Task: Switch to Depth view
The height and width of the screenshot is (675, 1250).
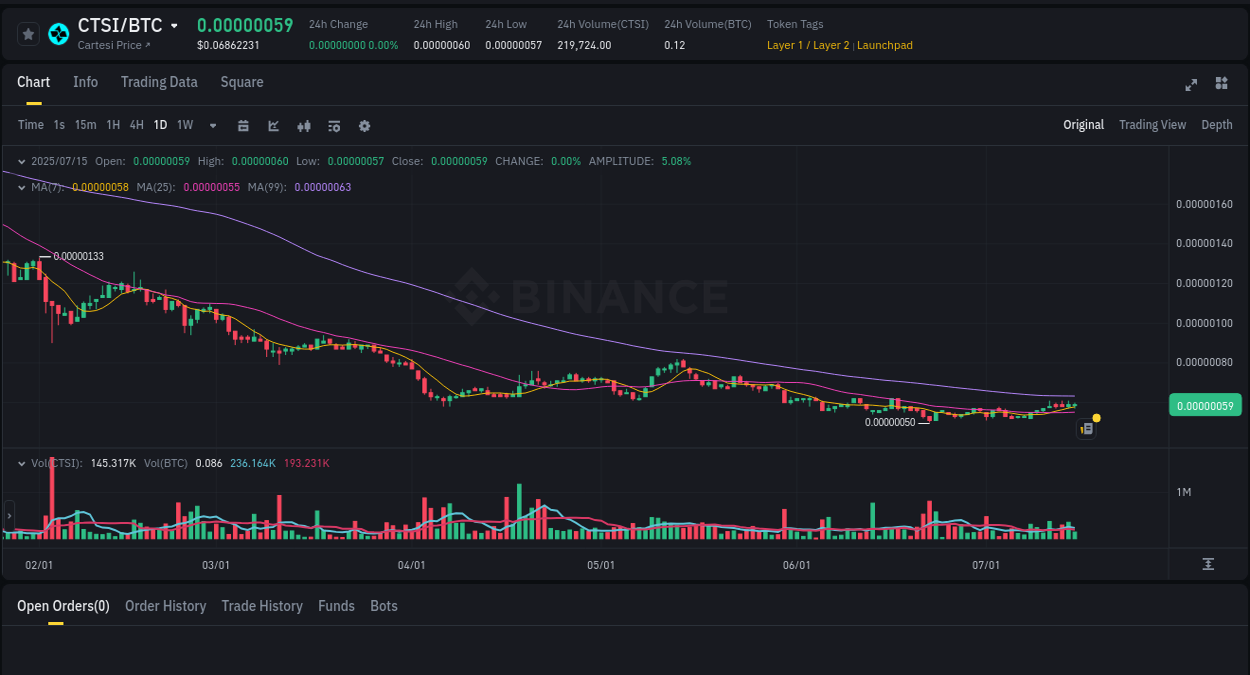Action: (1217, 125)
